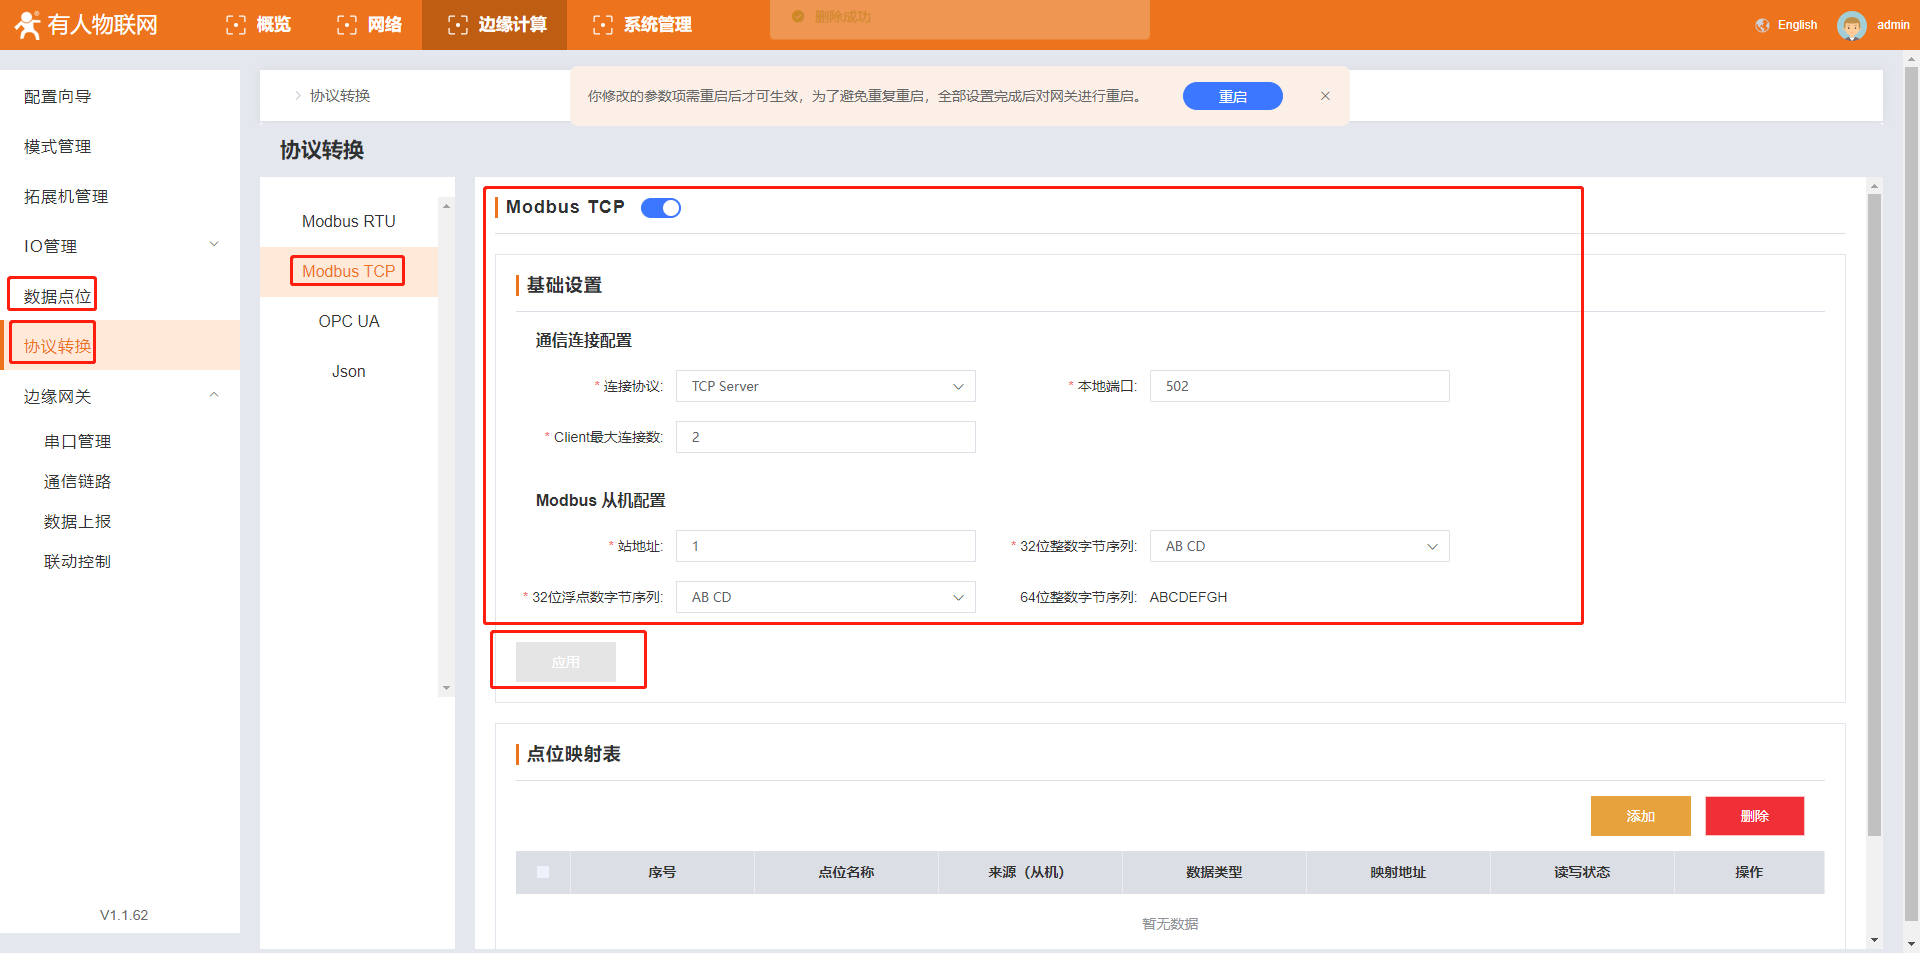Viewport: 1920px width, 953px height.
Task: Open the 32-bit float byte order dropdown
Action: (825, 597)
